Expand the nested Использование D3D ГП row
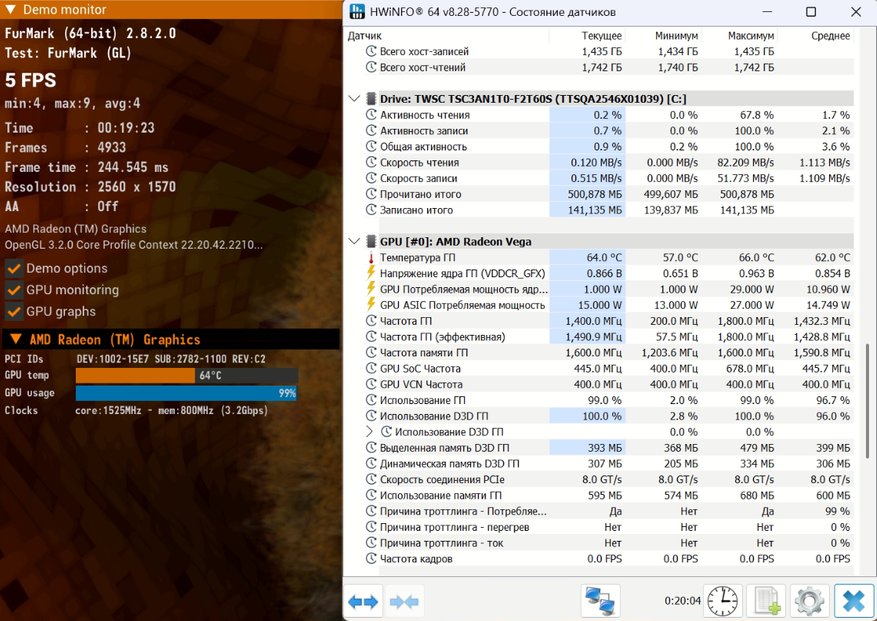 tap(369, 432)
